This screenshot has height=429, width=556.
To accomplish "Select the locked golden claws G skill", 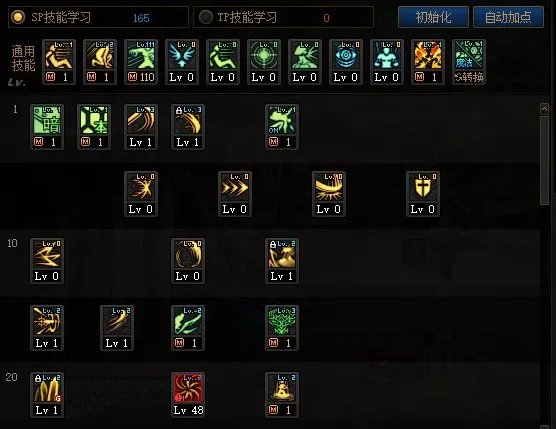I will coord(47,395).
